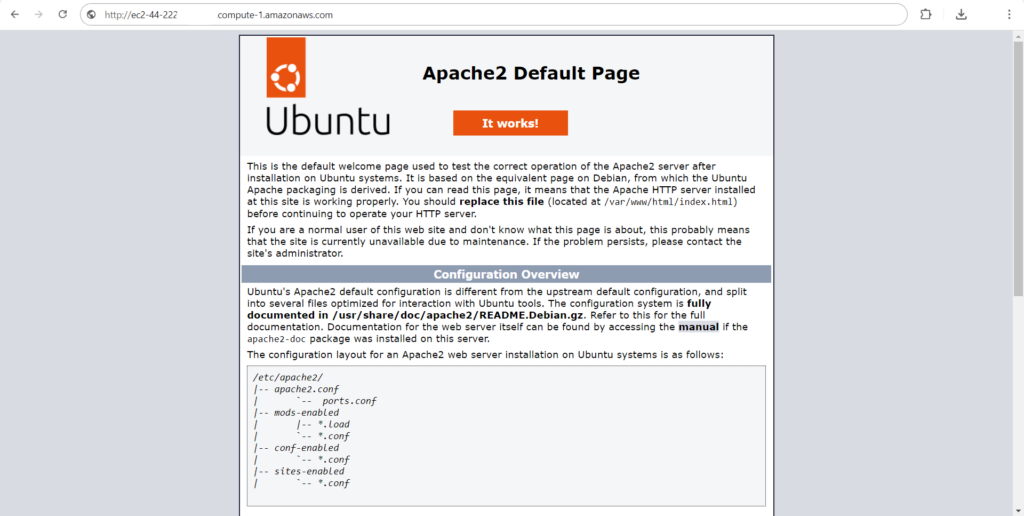Click the orange Ubuntu logo image
Viewport: 1024px width, 516px height.
(x=286, y=67)
